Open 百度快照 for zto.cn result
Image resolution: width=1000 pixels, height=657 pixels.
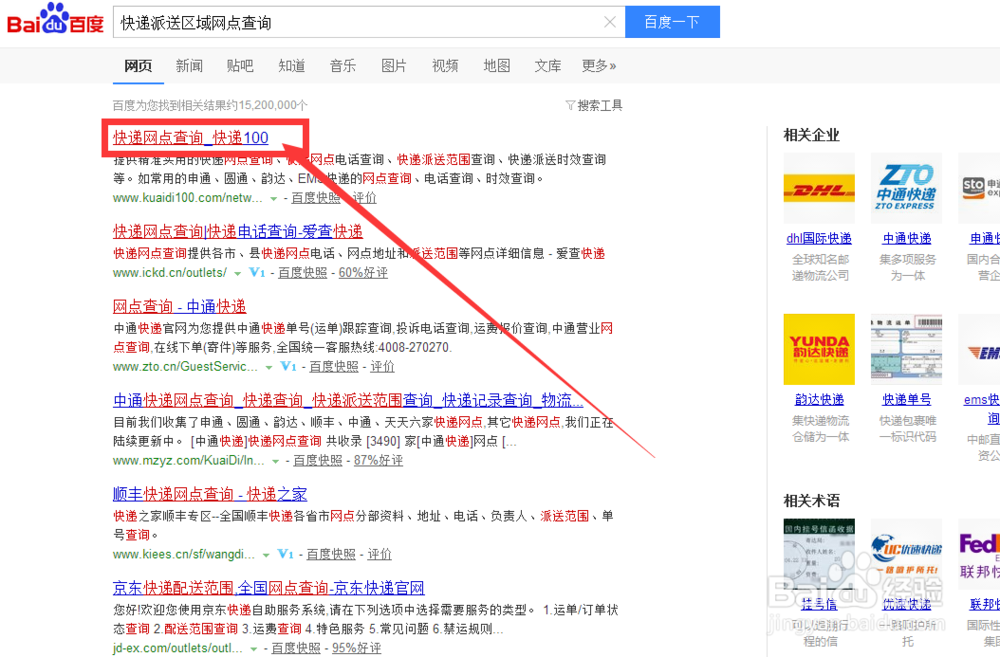pos(334,366)
